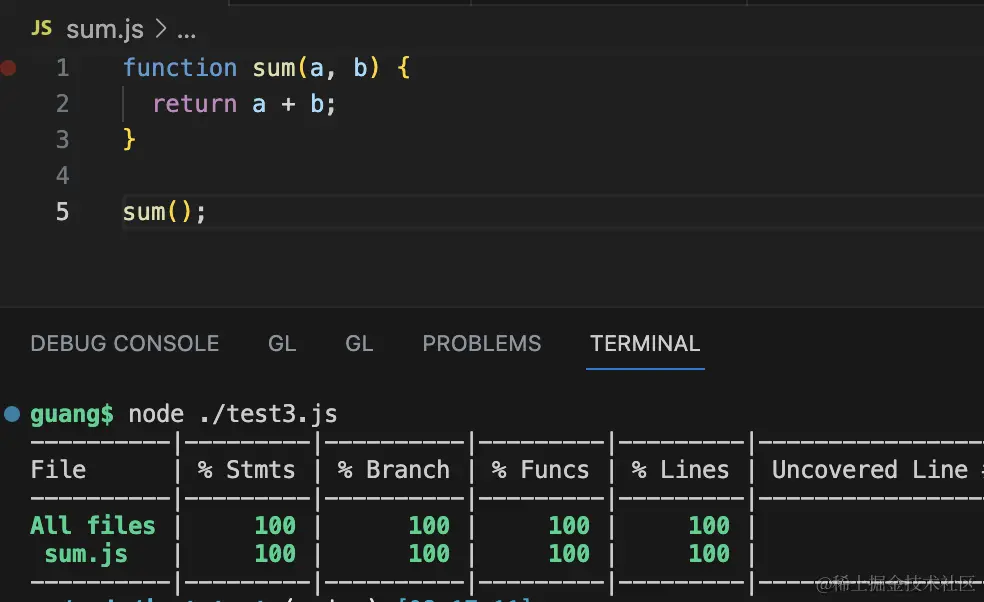
Task: Click line number 2 in the gutter
Action: click(x=62, y=104)
